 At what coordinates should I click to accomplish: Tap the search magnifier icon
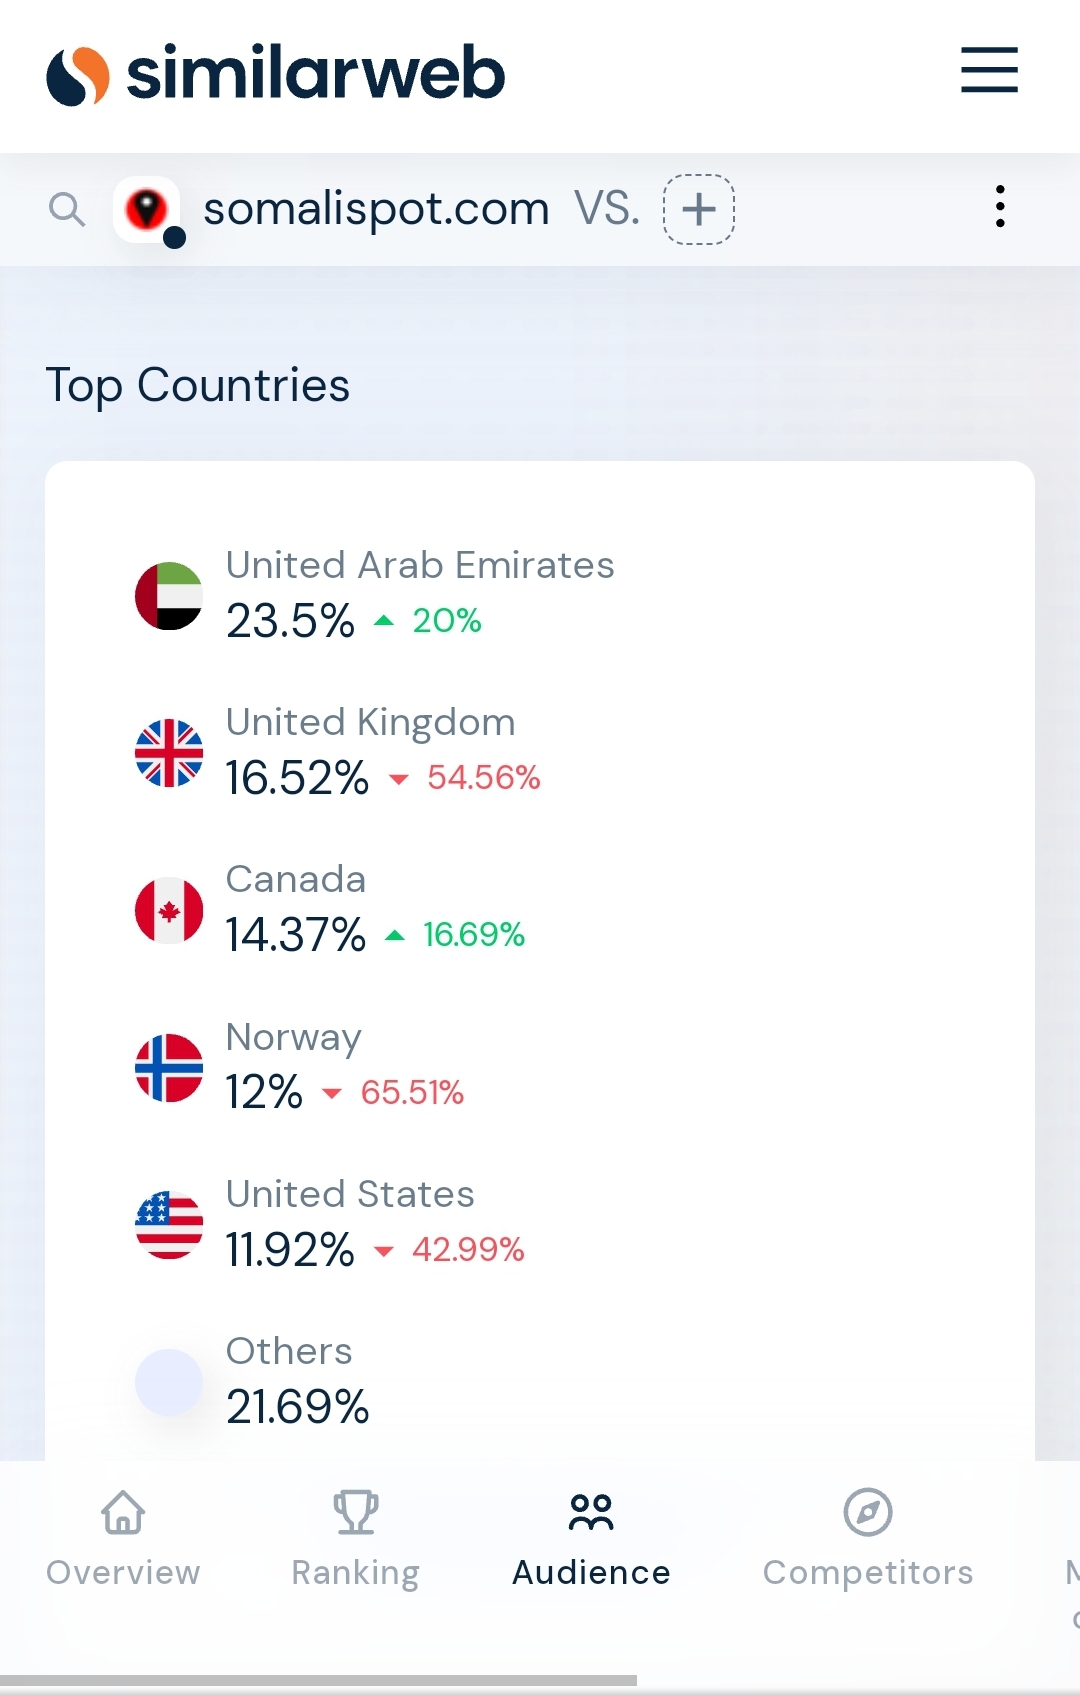(67, 210)
